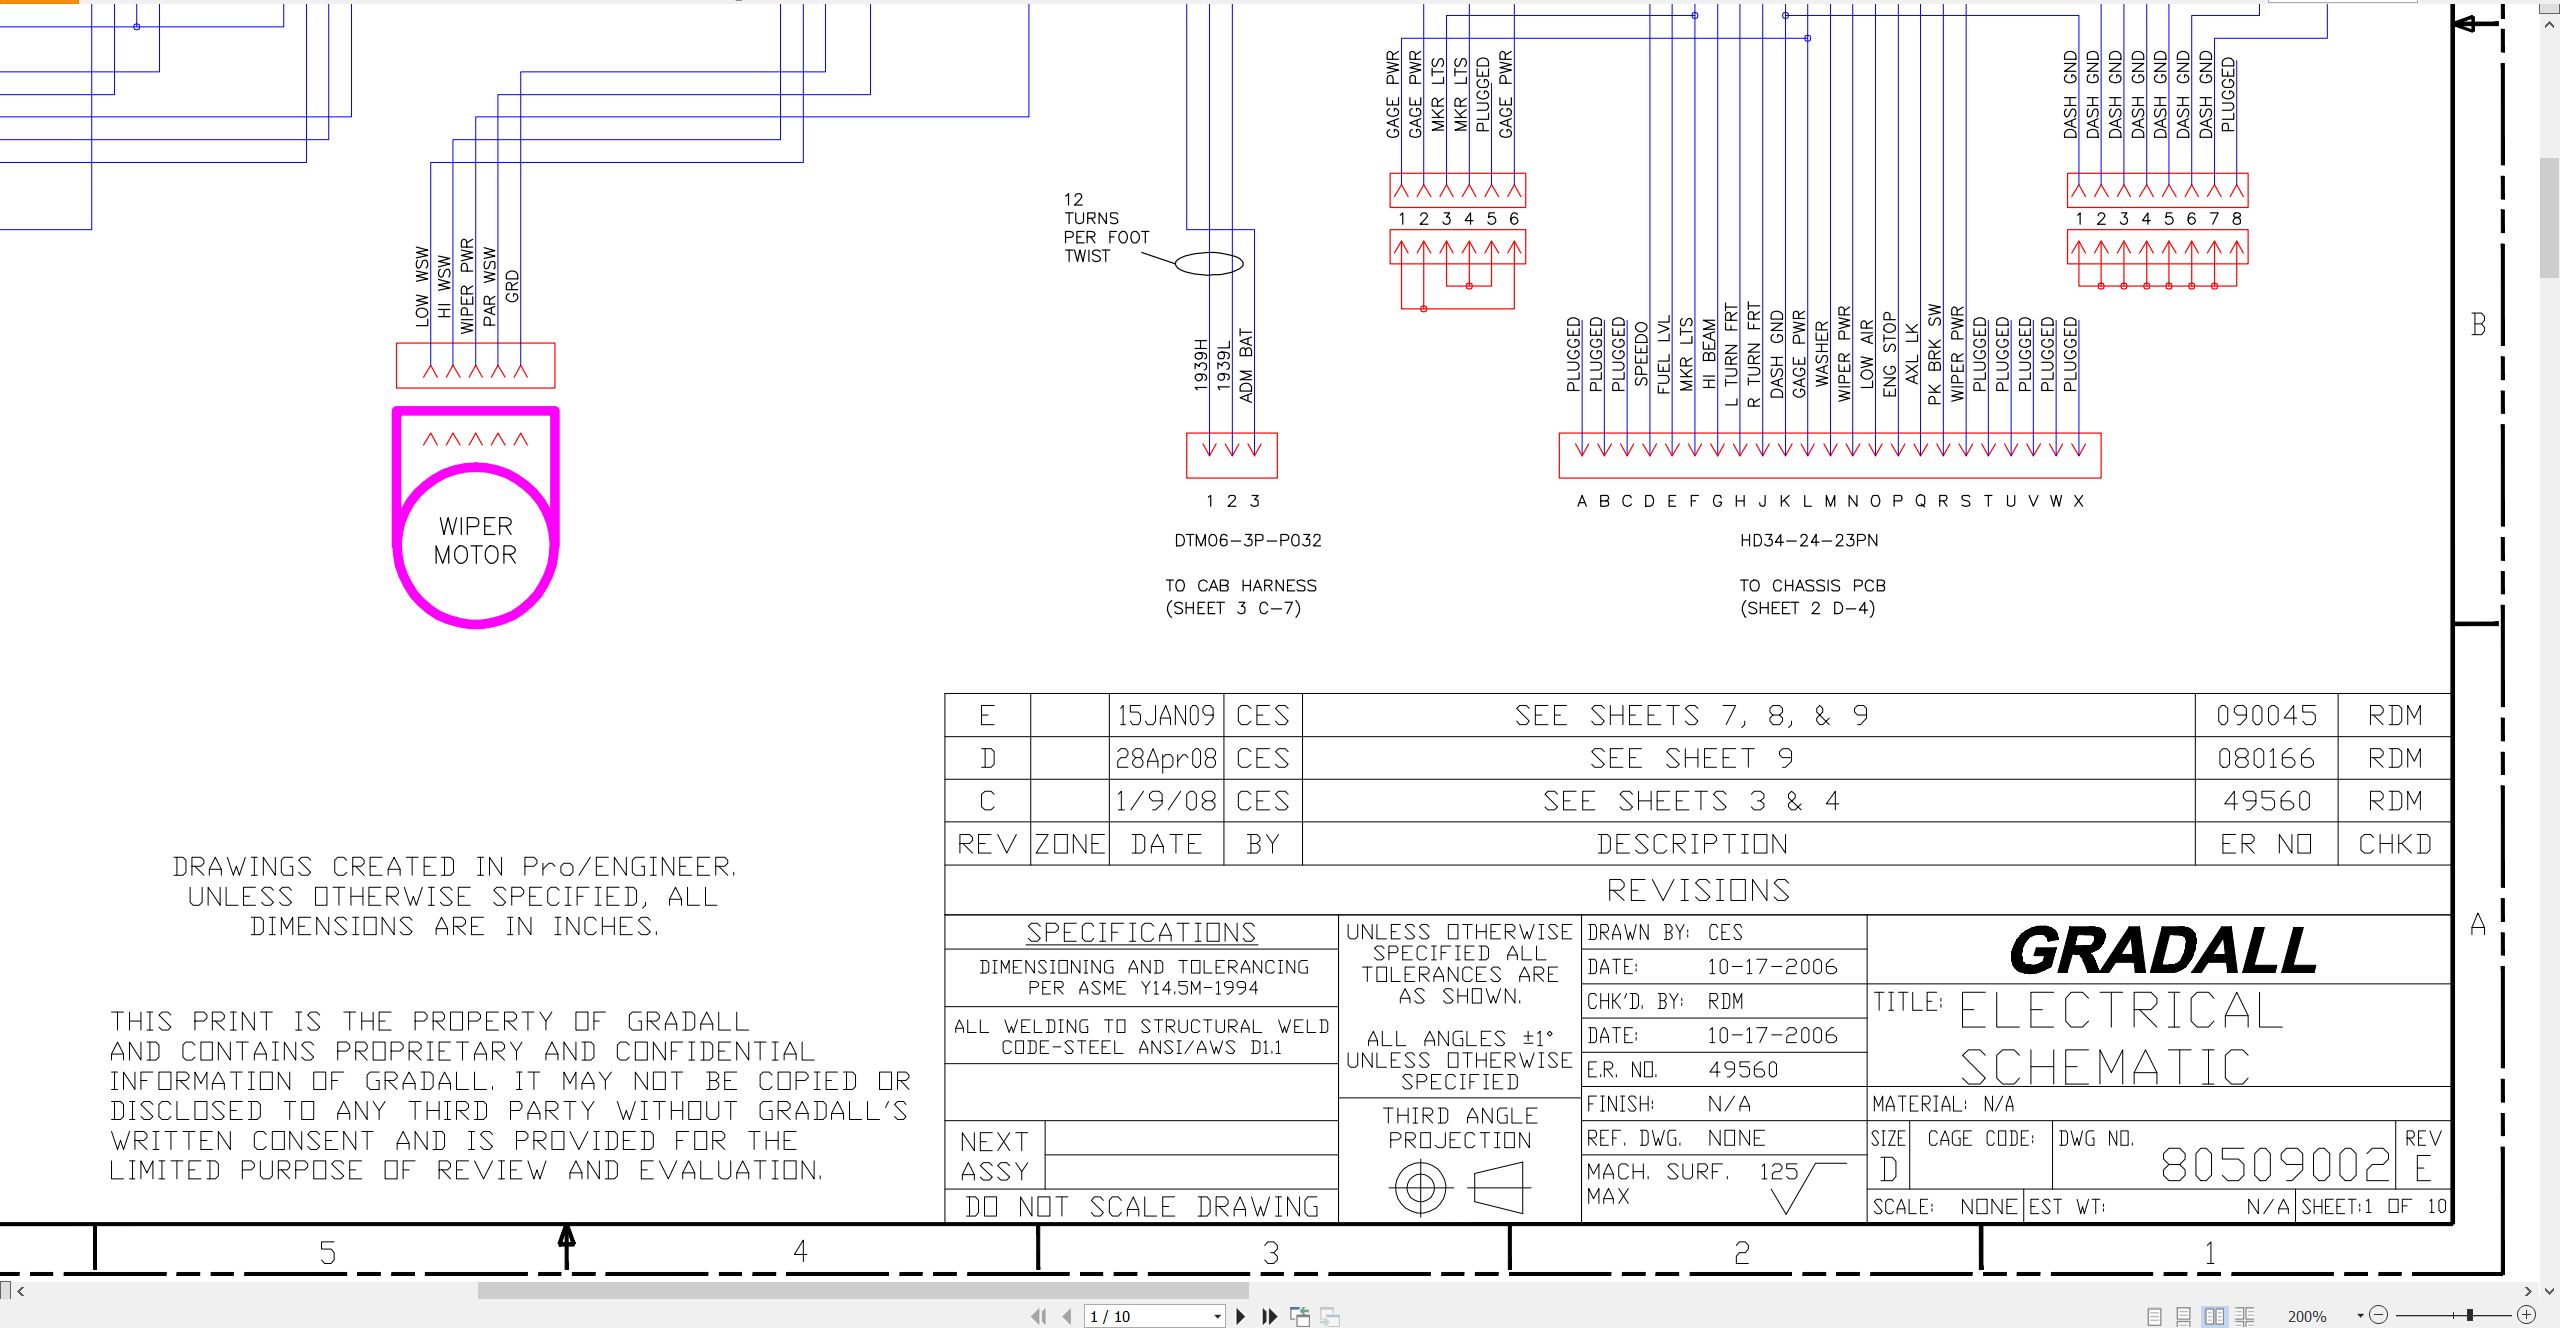Click the TO CHASSIS PCB text
Viewport: 2560px width, 1328px height.
point(1812,586)
